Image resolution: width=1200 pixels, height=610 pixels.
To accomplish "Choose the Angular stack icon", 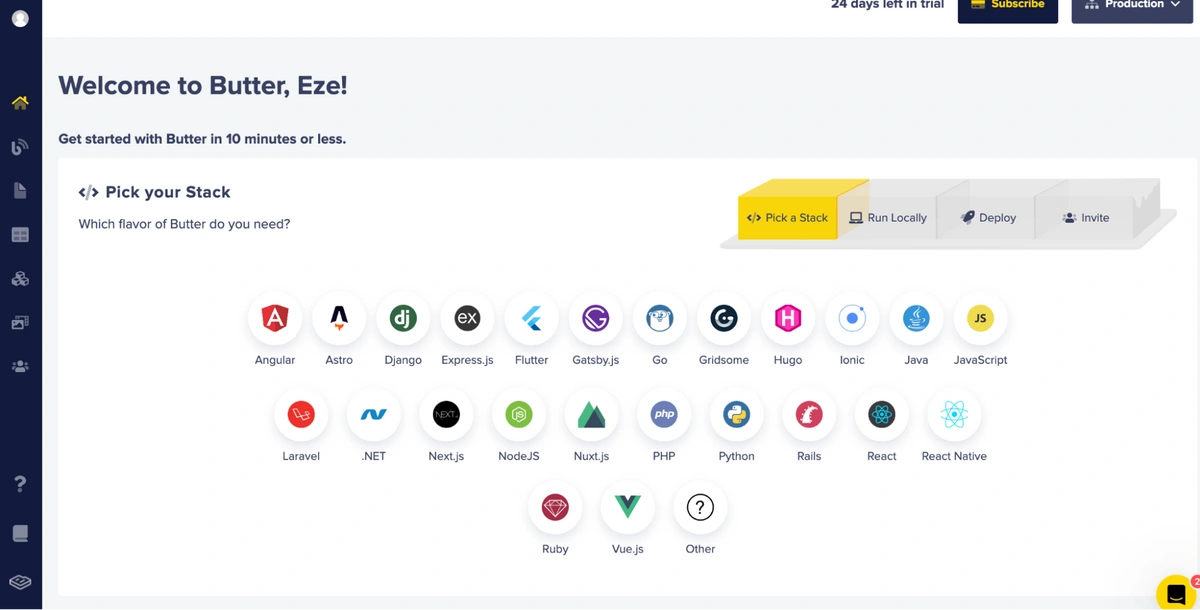I will [x=275, y=319].
